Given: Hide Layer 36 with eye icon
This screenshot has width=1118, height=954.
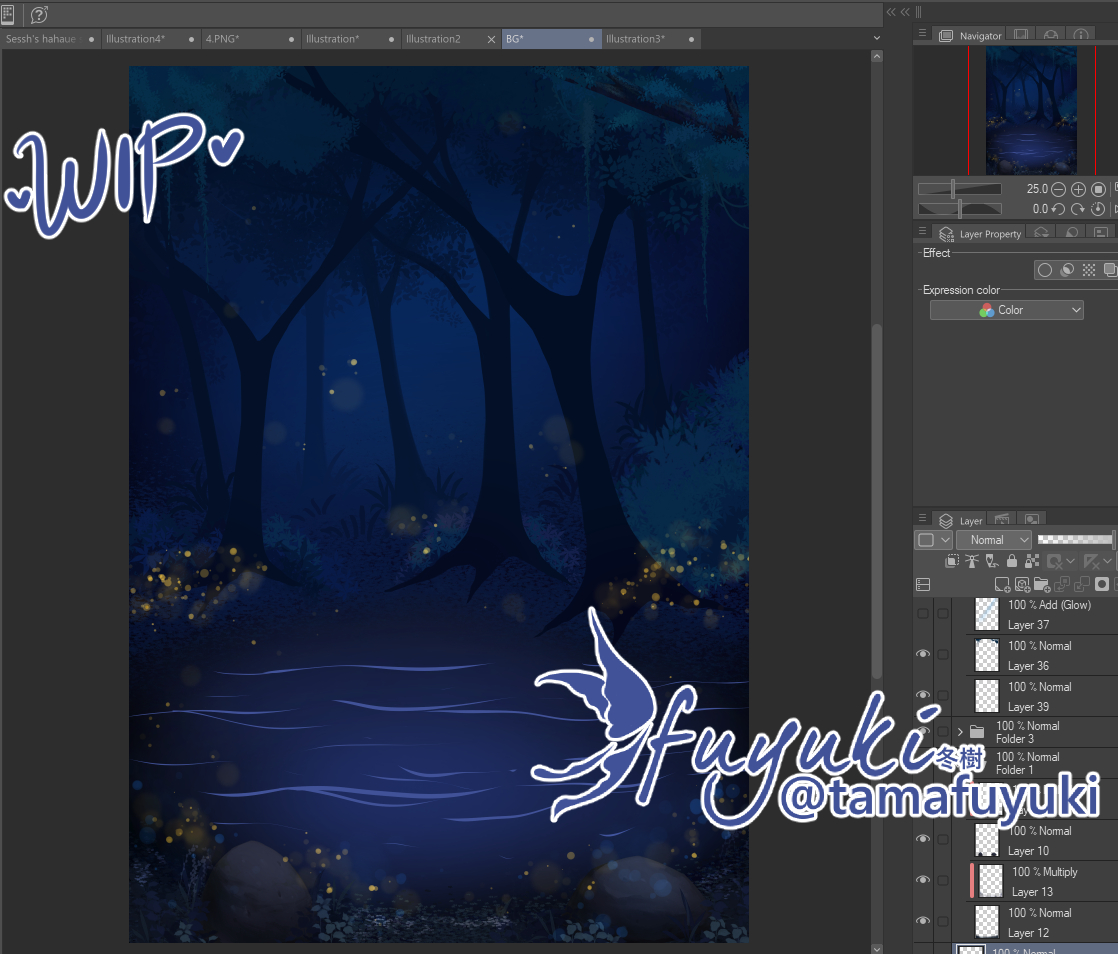Looking at the screenshot, I should click(x=923, y=655).
